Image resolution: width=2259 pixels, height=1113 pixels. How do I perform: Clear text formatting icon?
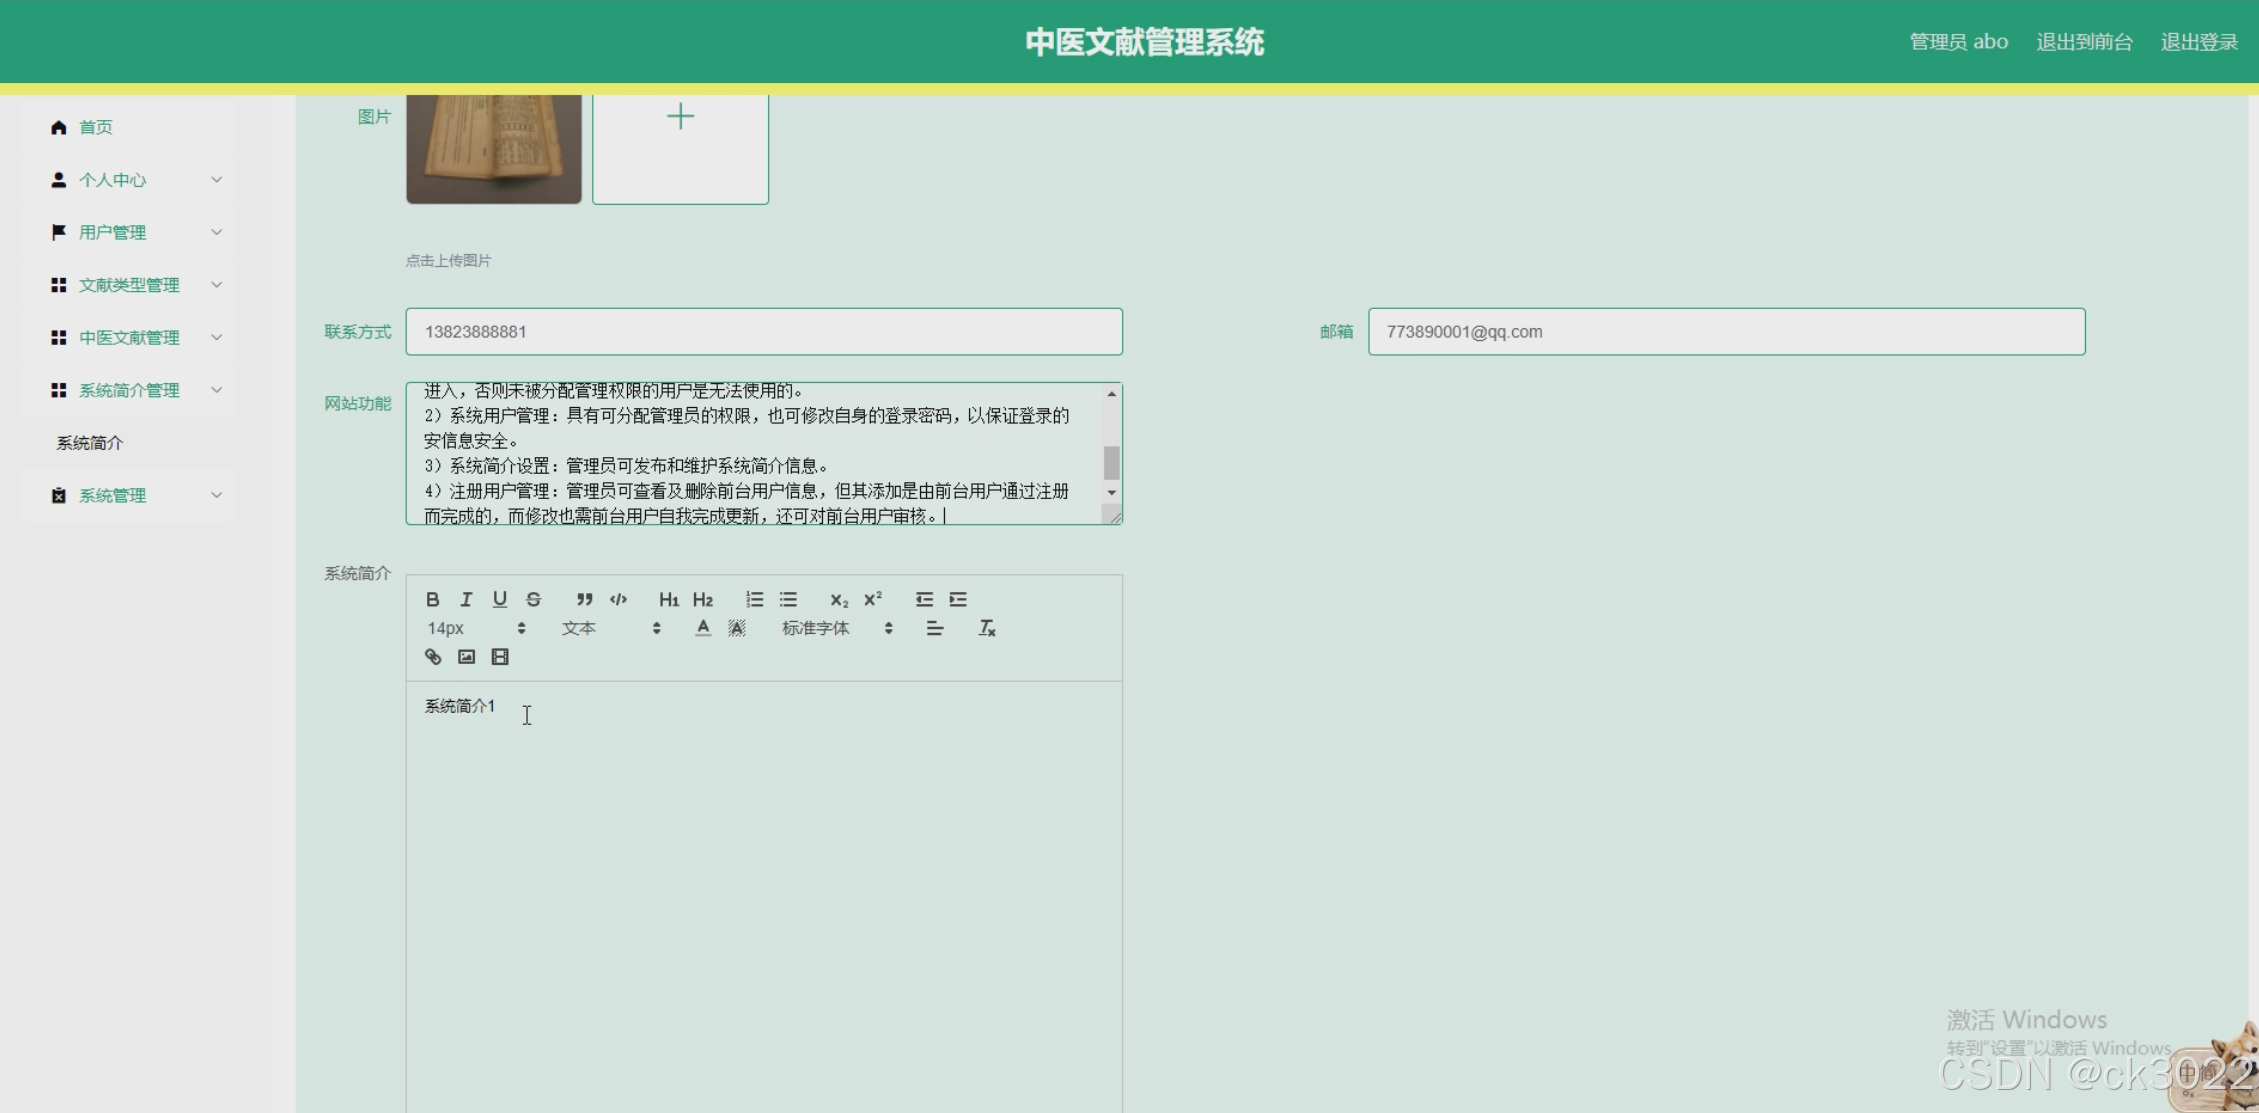click(x=987, y=628)
